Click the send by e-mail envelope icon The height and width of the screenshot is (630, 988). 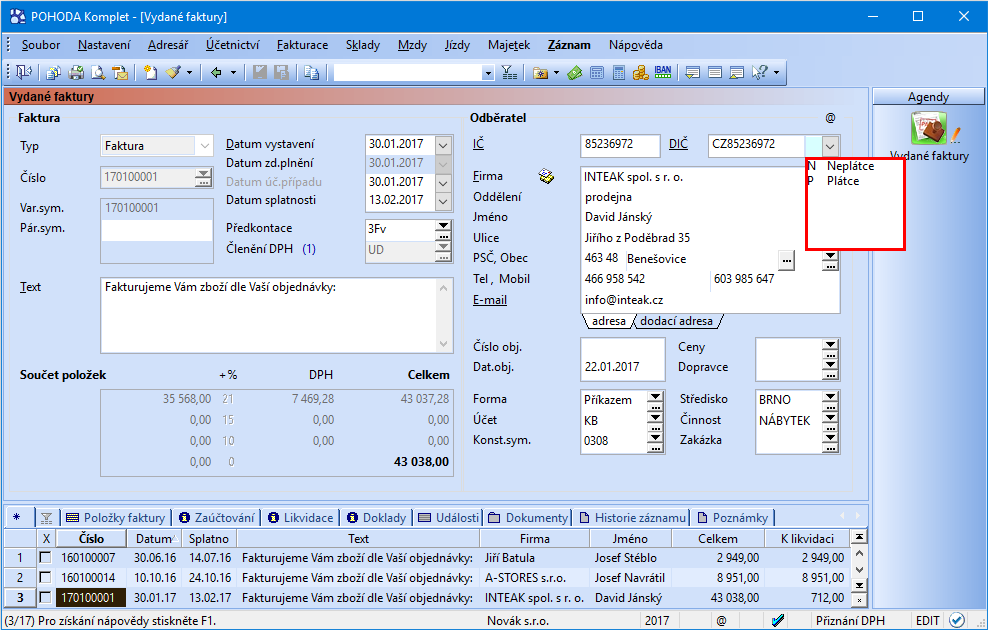(120, 72)
